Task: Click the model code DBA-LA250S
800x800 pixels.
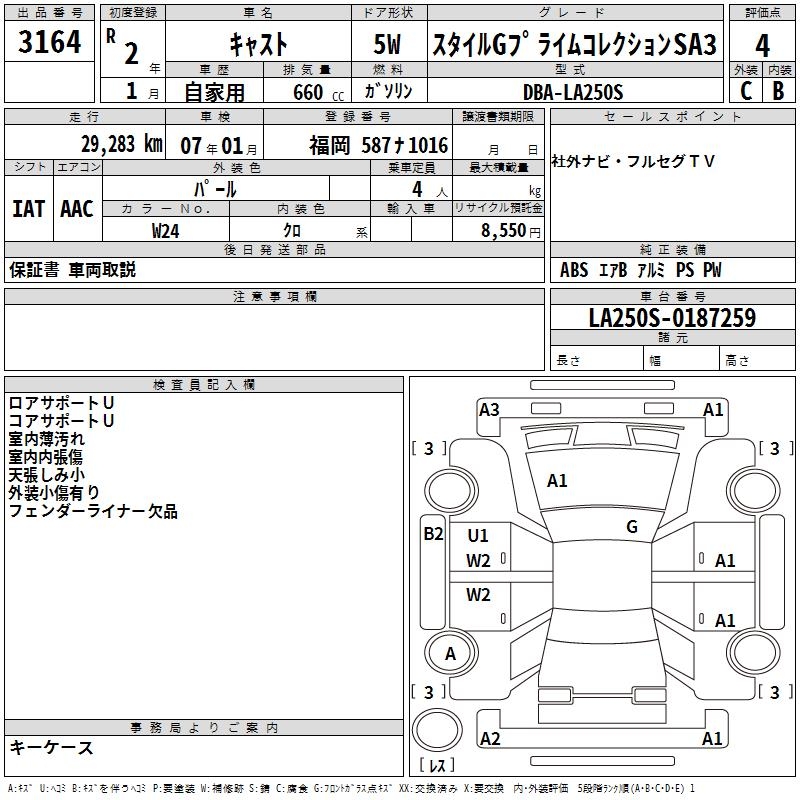Action: [x=572, y=91]
